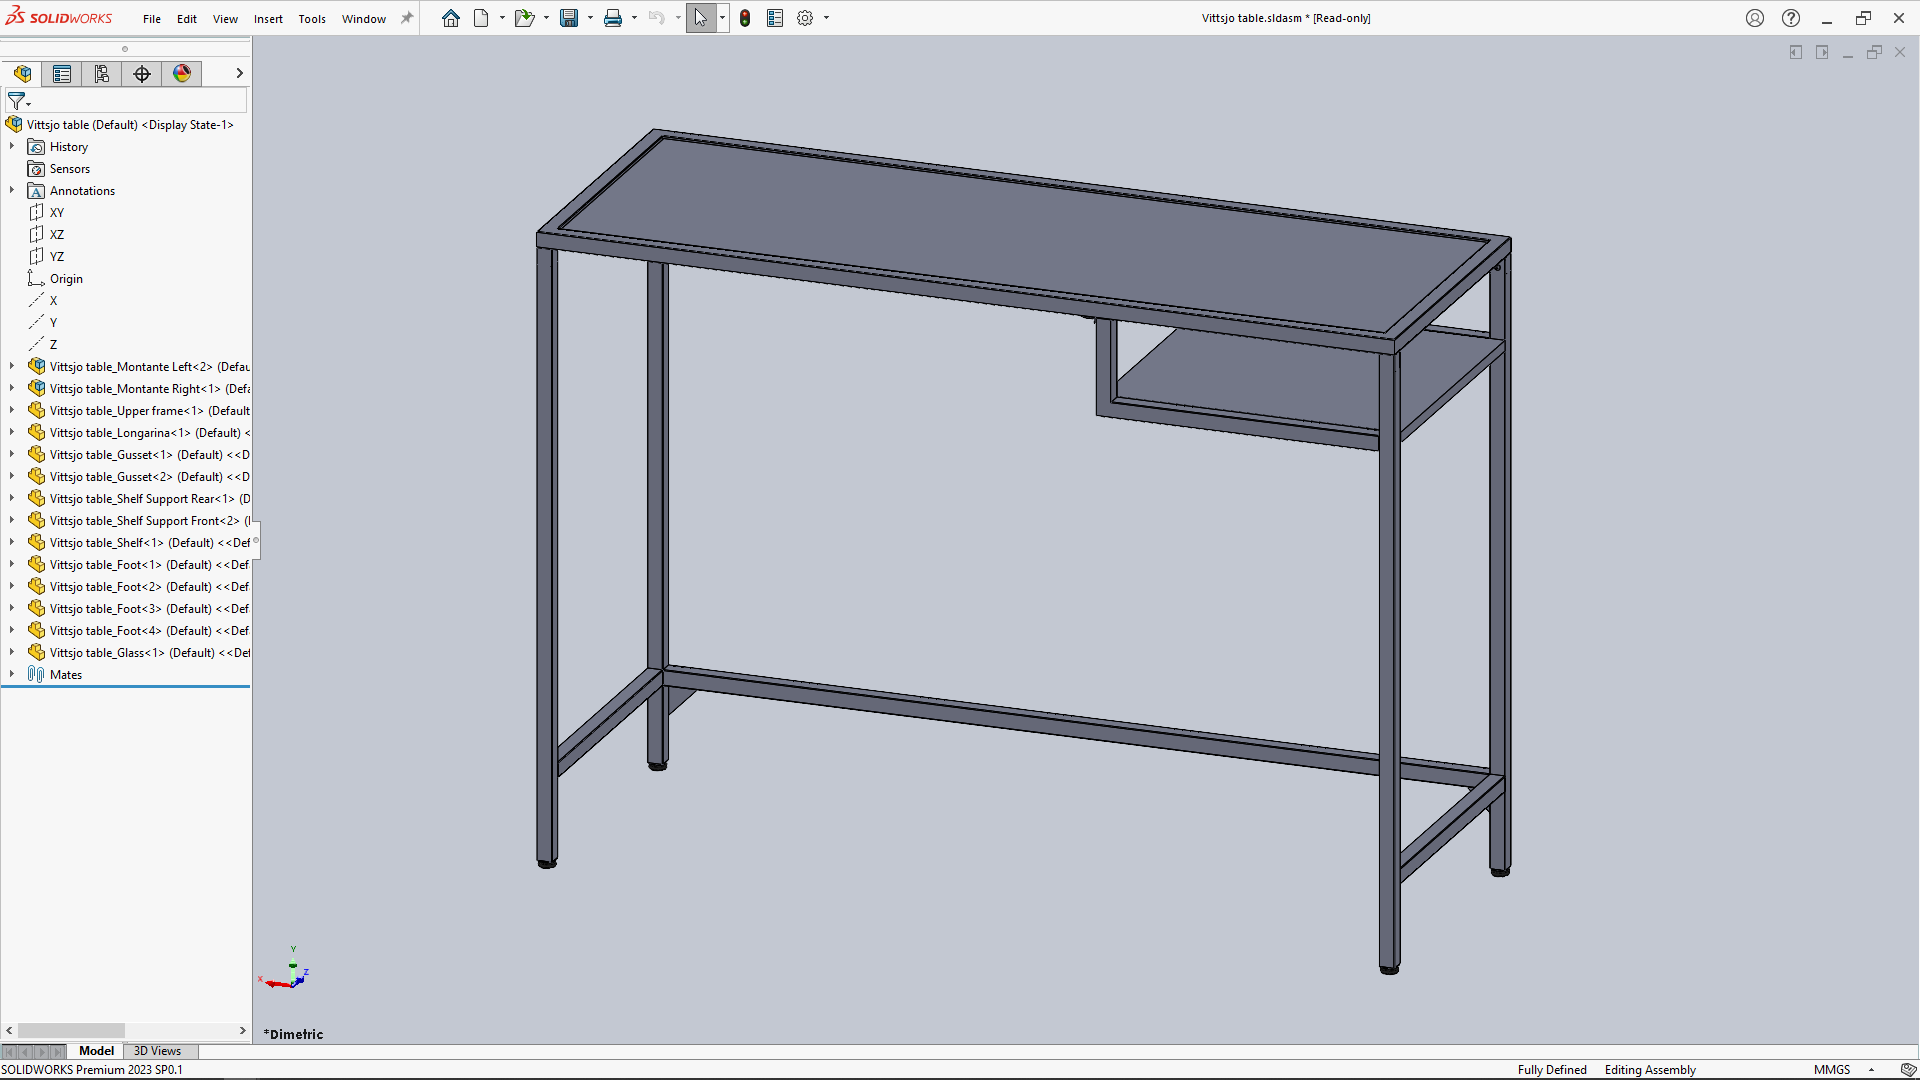
Task: Open the File Properties icon
Action: tap(775, 18)
